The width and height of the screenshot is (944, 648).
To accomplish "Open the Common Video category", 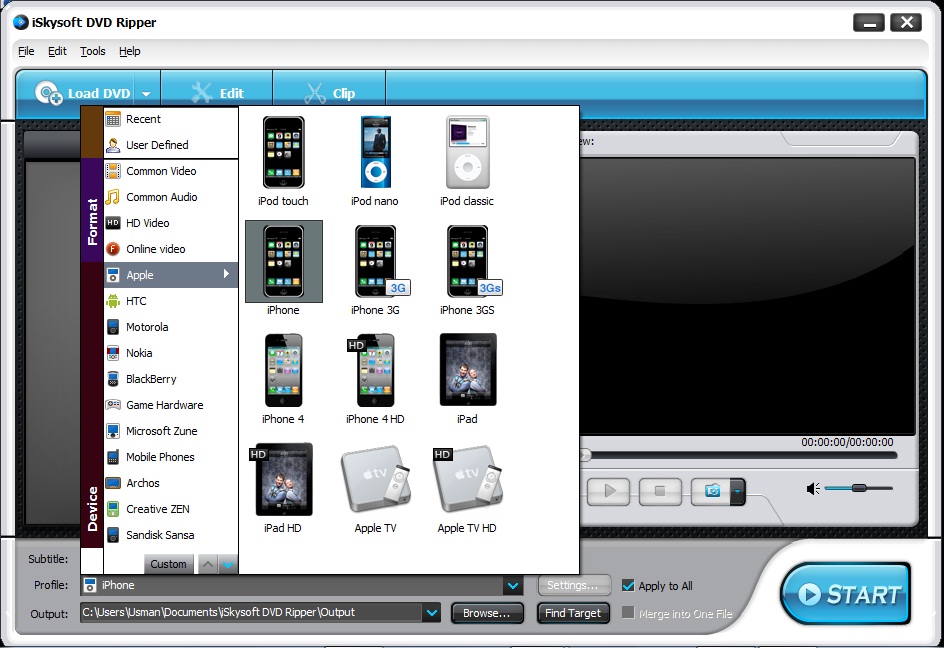I will tap(171, 171).
